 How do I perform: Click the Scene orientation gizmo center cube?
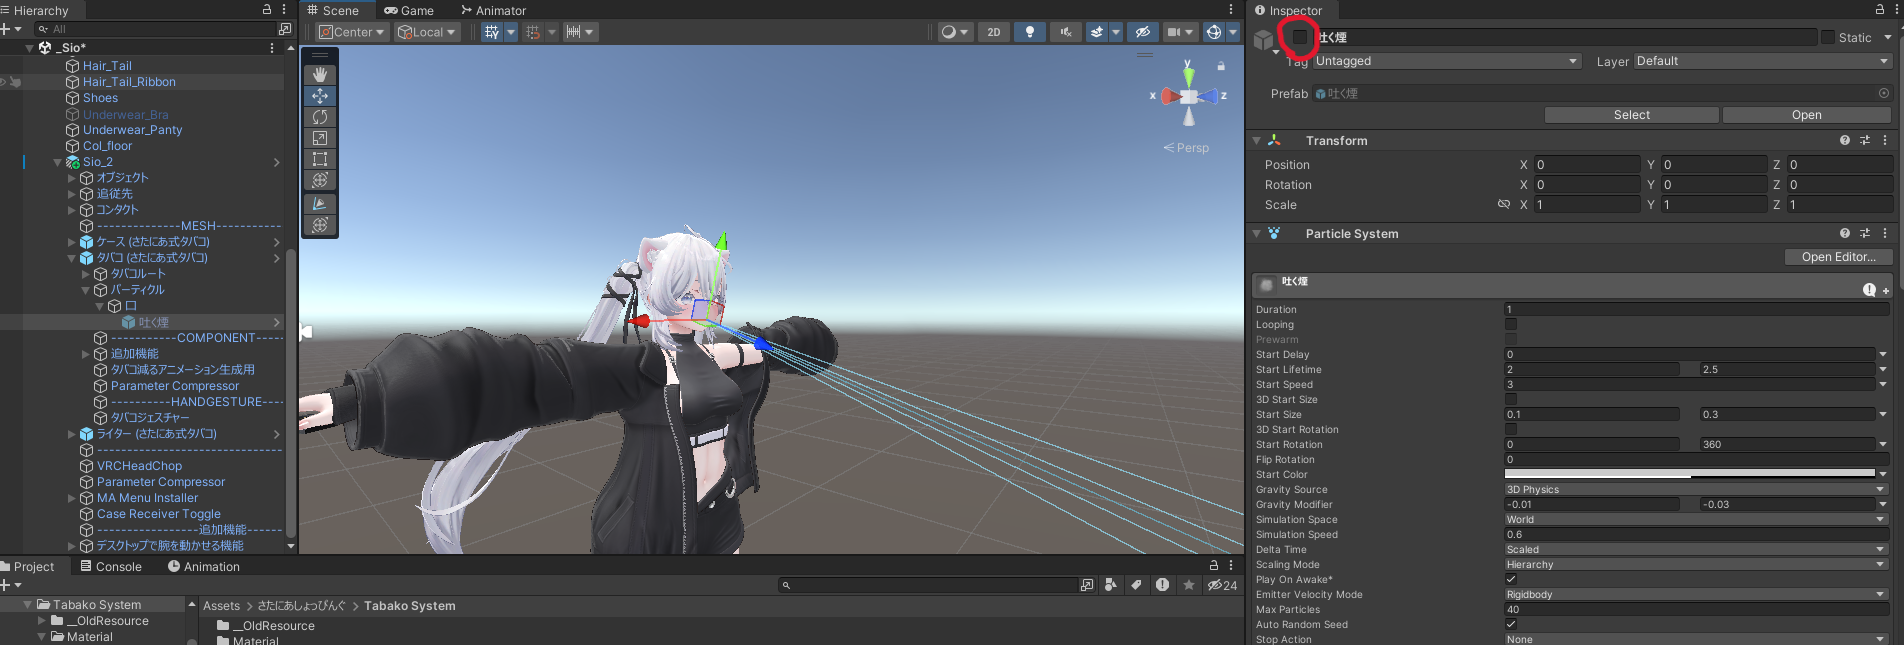tap(1188, 97)
